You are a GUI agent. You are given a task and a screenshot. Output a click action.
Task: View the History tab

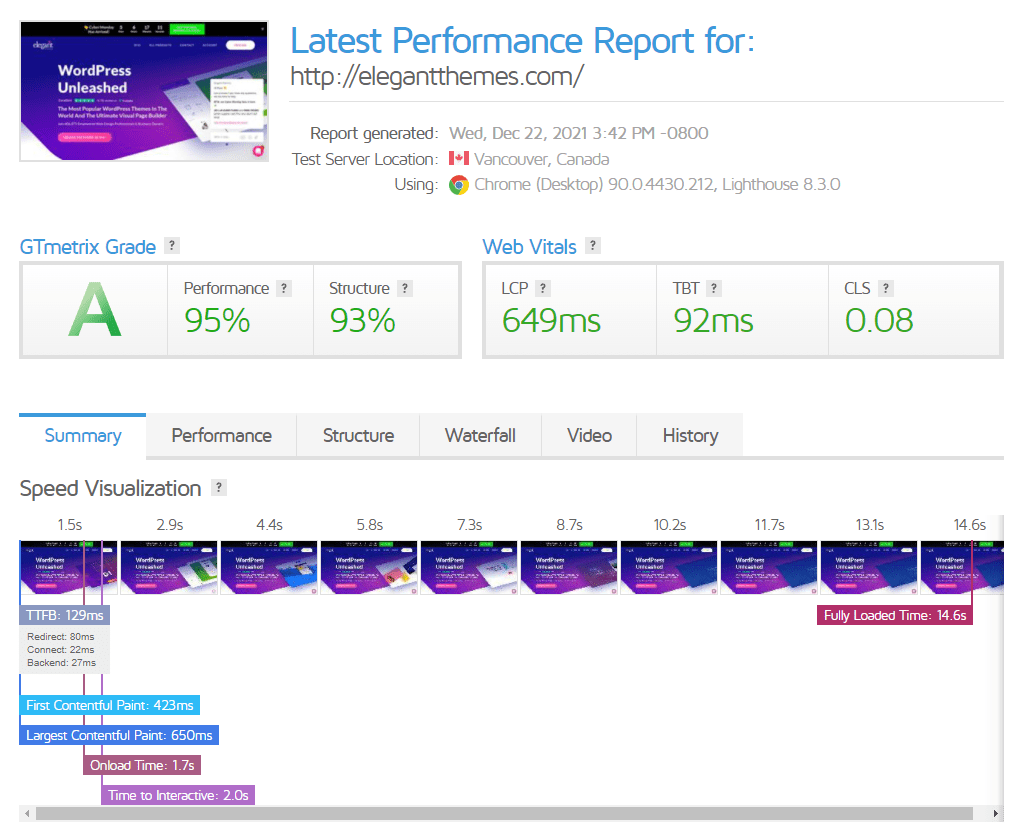coord(689,435)
